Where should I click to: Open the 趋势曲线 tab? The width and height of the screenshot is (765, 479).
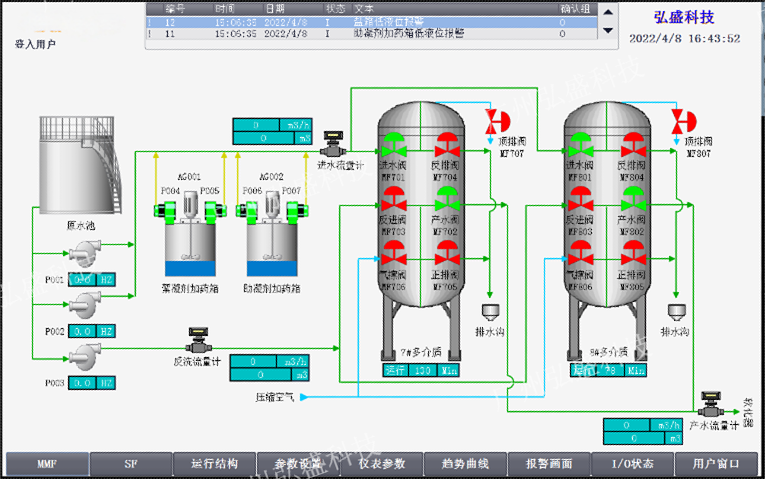click(465, 464)
